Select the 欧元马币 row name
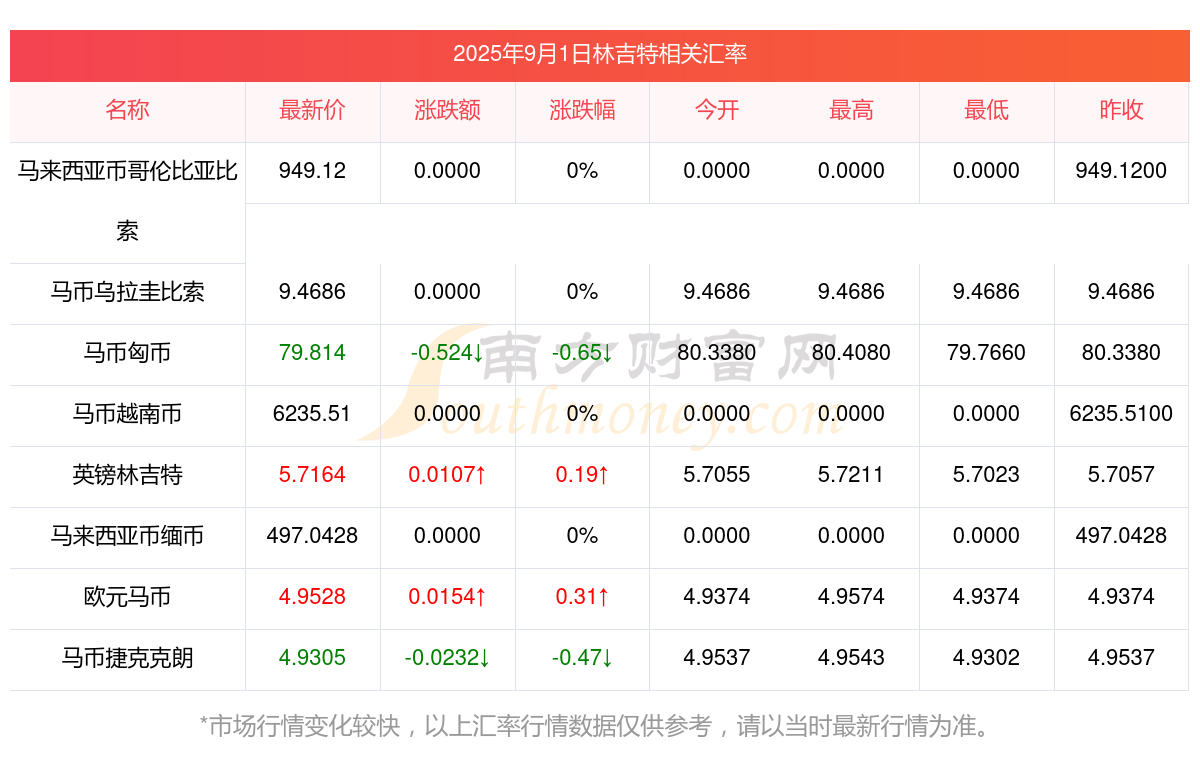This screenshot has height=757, width=1200. click(x=127, y=597)
